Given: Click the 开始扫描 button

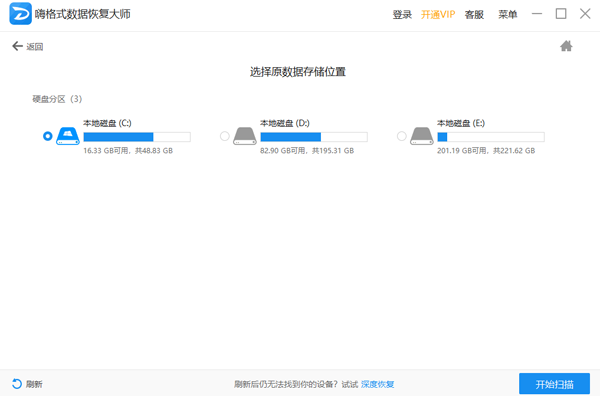Looking at the screenshot, I should [x=554, y=384].
